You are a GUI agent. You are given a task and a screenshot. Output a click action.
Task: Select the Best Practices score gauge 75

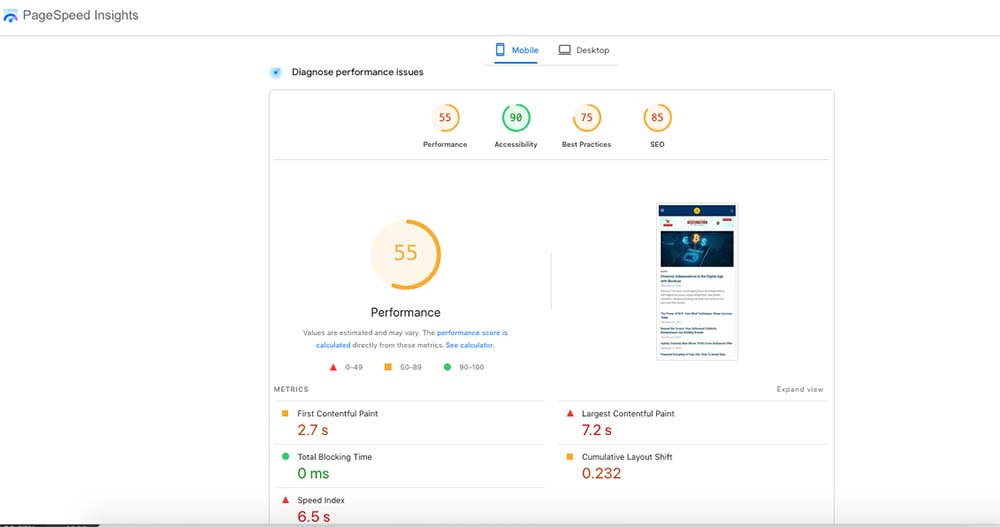click(x=586, y=118)
